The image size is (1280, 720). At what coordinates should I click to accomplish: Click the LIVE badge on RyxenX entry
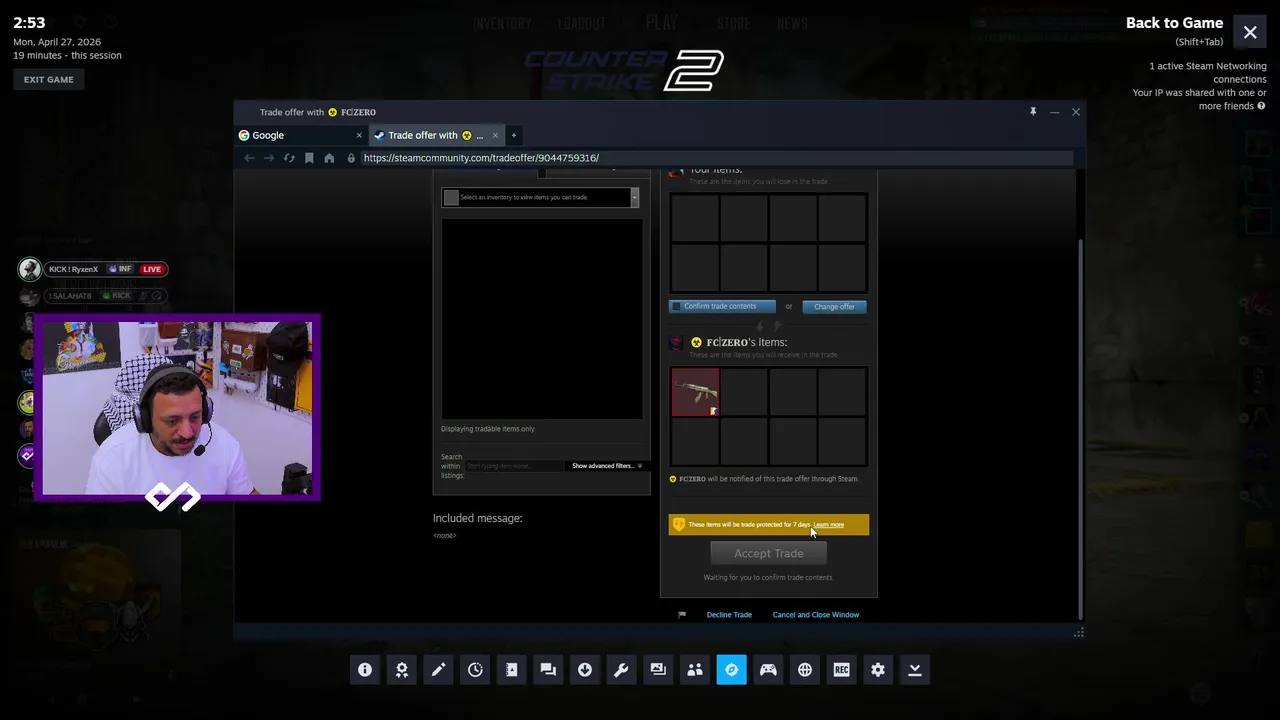click(152, 269)
